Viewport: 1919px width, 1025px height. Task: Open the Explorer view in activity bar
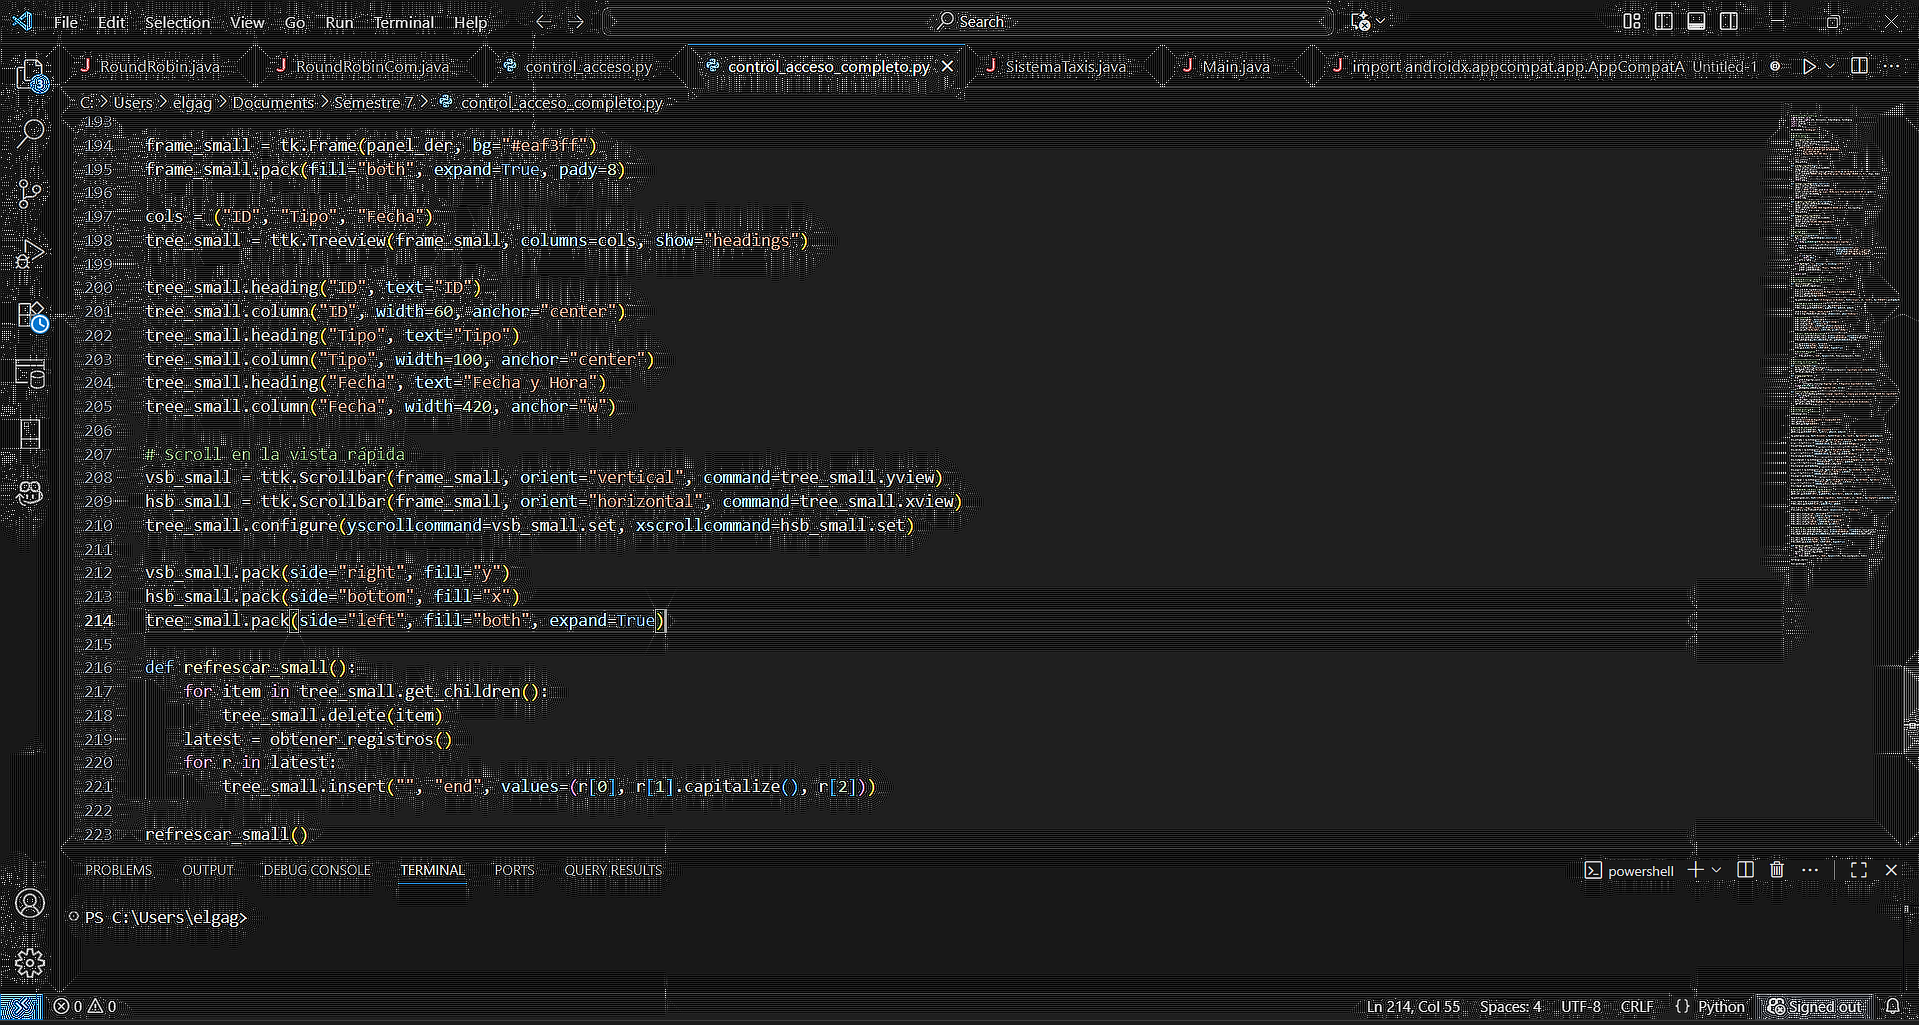tap(30, 75)
